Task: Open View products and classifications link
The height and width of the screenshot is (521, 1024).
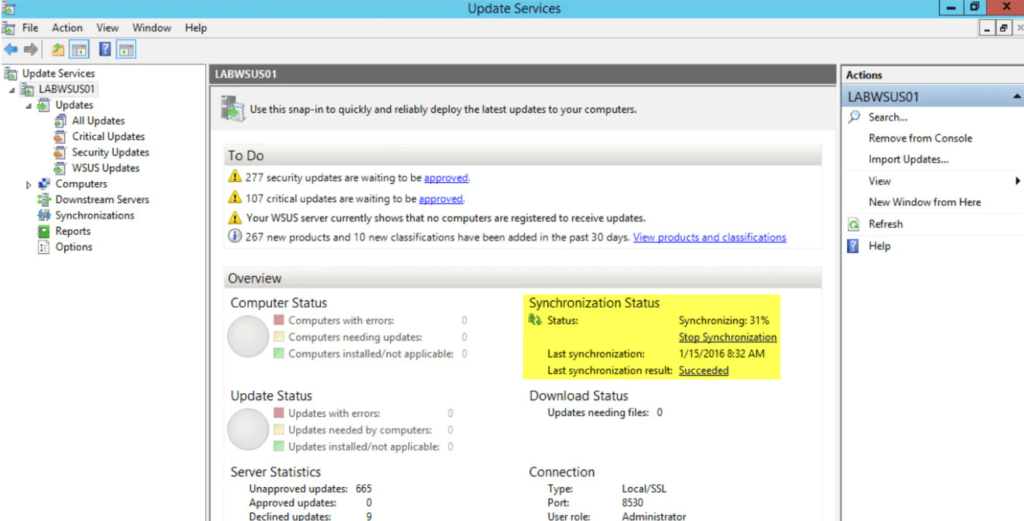Action: 710,238
